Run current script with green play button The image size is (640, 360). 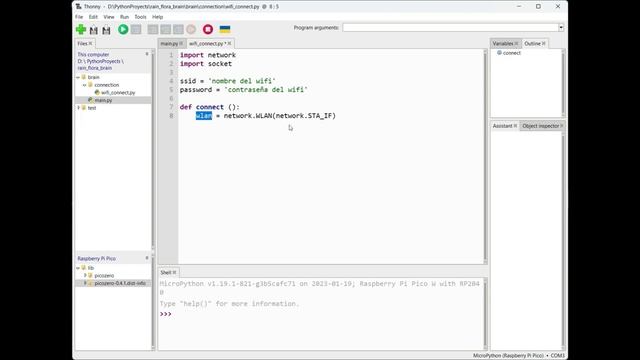(x=123, y=29)
